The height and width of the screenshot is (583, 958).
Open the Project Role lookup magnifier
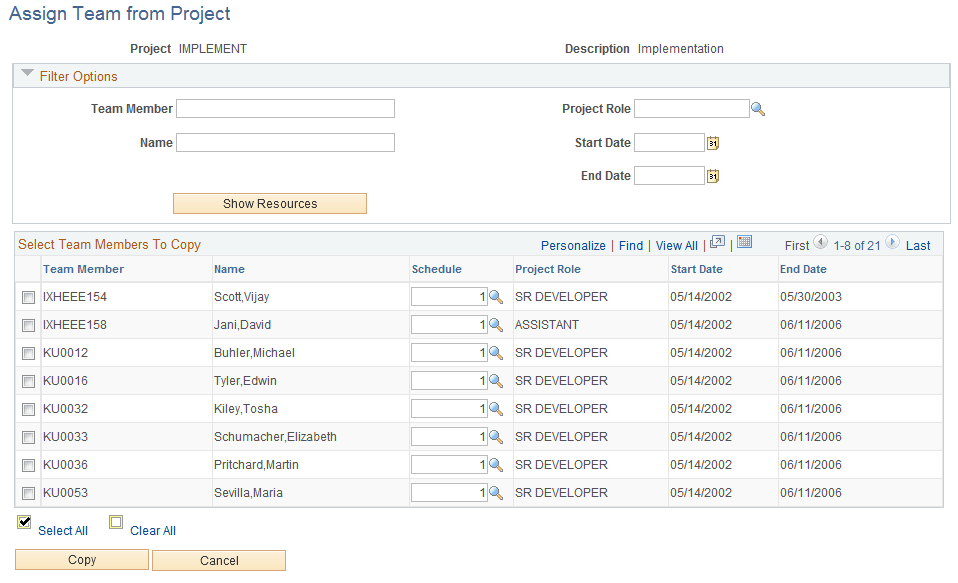pos(758,108)
